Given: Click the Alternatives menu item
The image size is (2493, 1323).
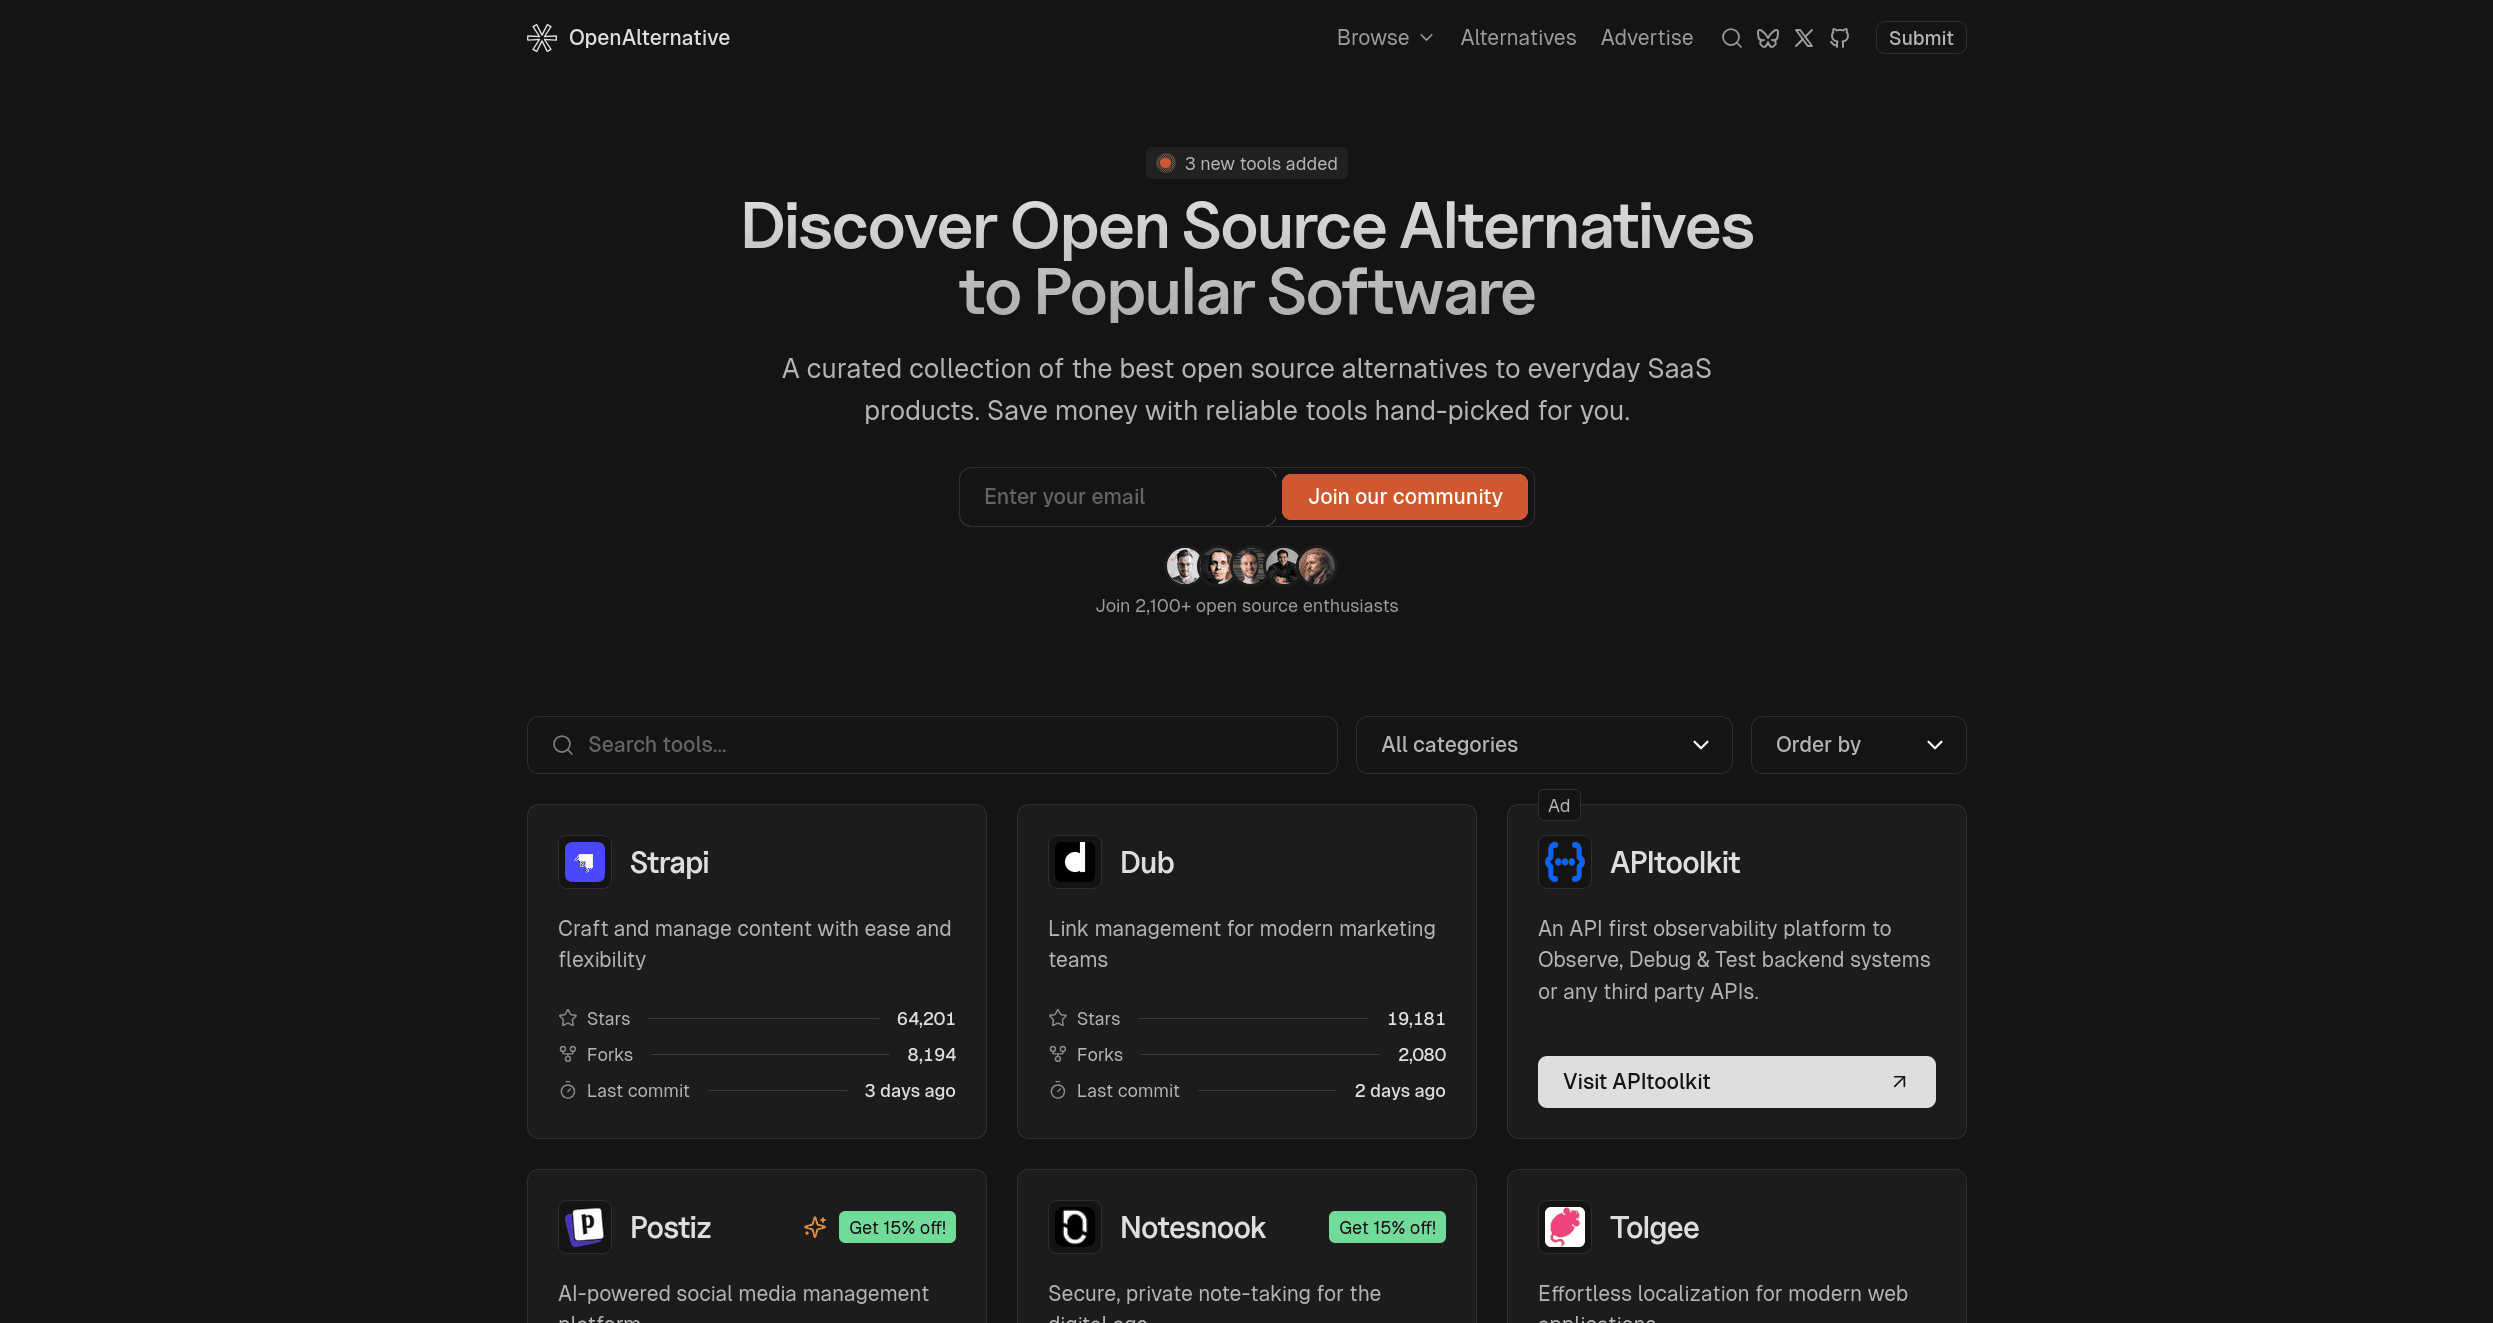Looking at the screenshot, I should click(x=1517, y=36).
